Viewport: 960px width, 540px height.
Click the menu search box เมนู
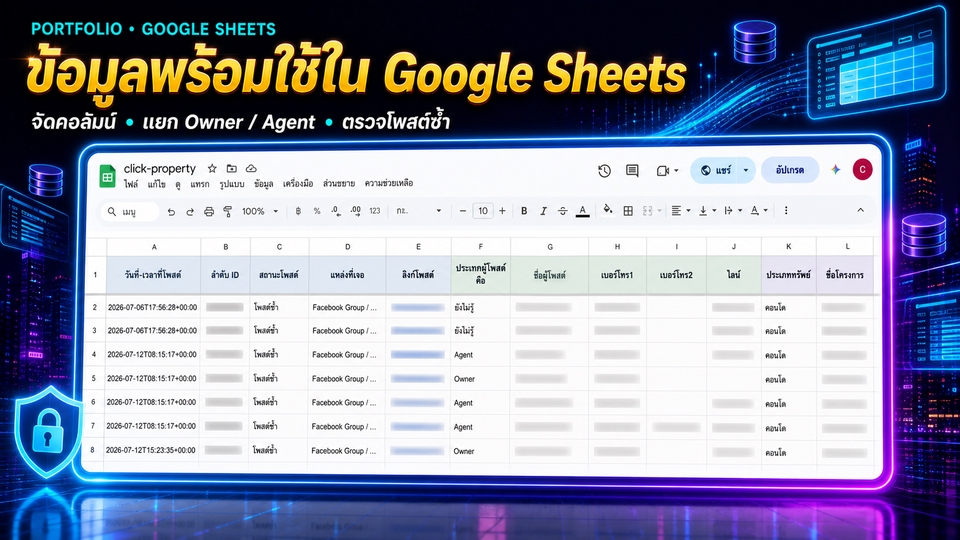(130, 211)
